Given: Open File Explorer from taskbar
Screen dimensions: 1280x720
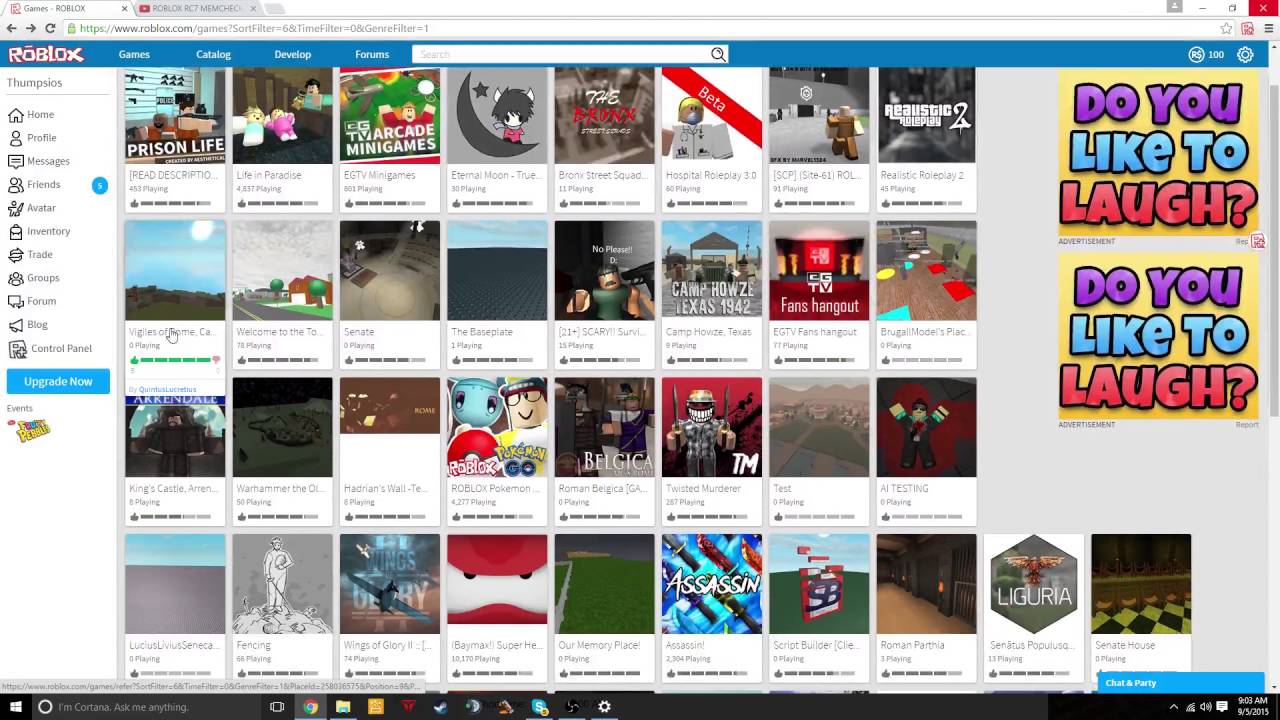Looking at the screenshot, I should 343,706.
